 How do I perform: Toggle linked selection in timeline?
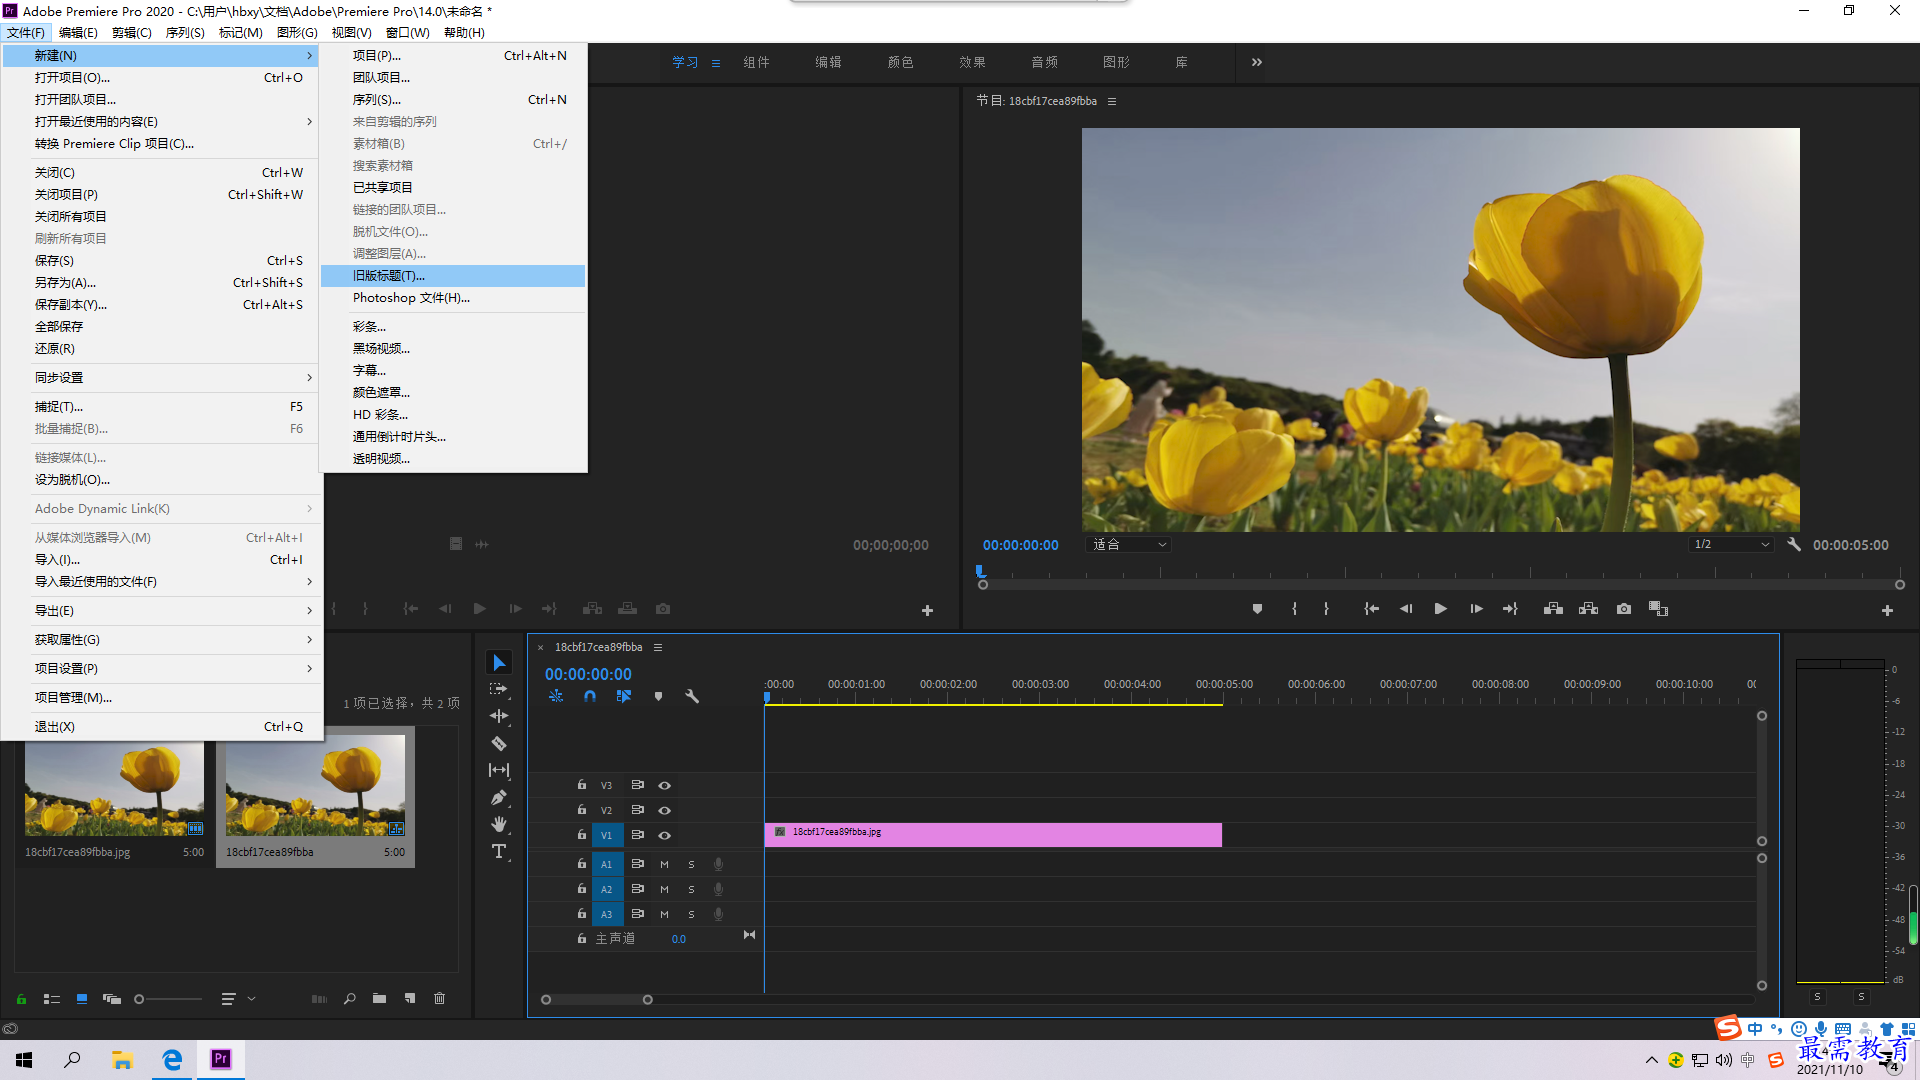624,696
